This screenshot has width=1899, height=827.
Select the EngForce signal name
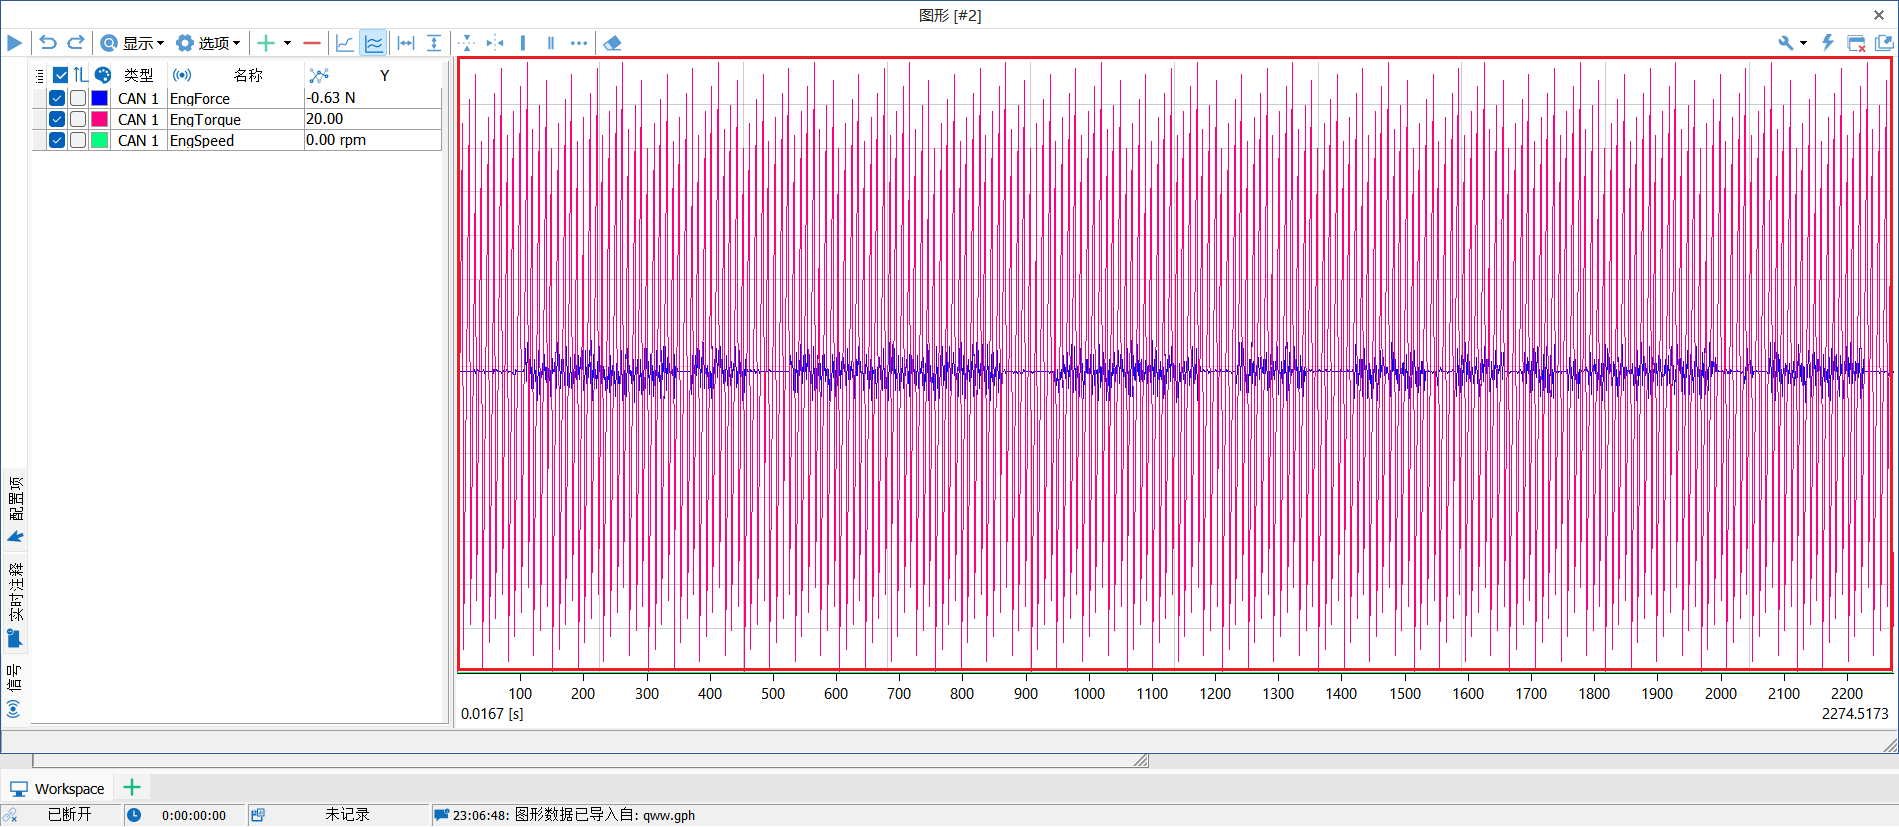[200, 98]
